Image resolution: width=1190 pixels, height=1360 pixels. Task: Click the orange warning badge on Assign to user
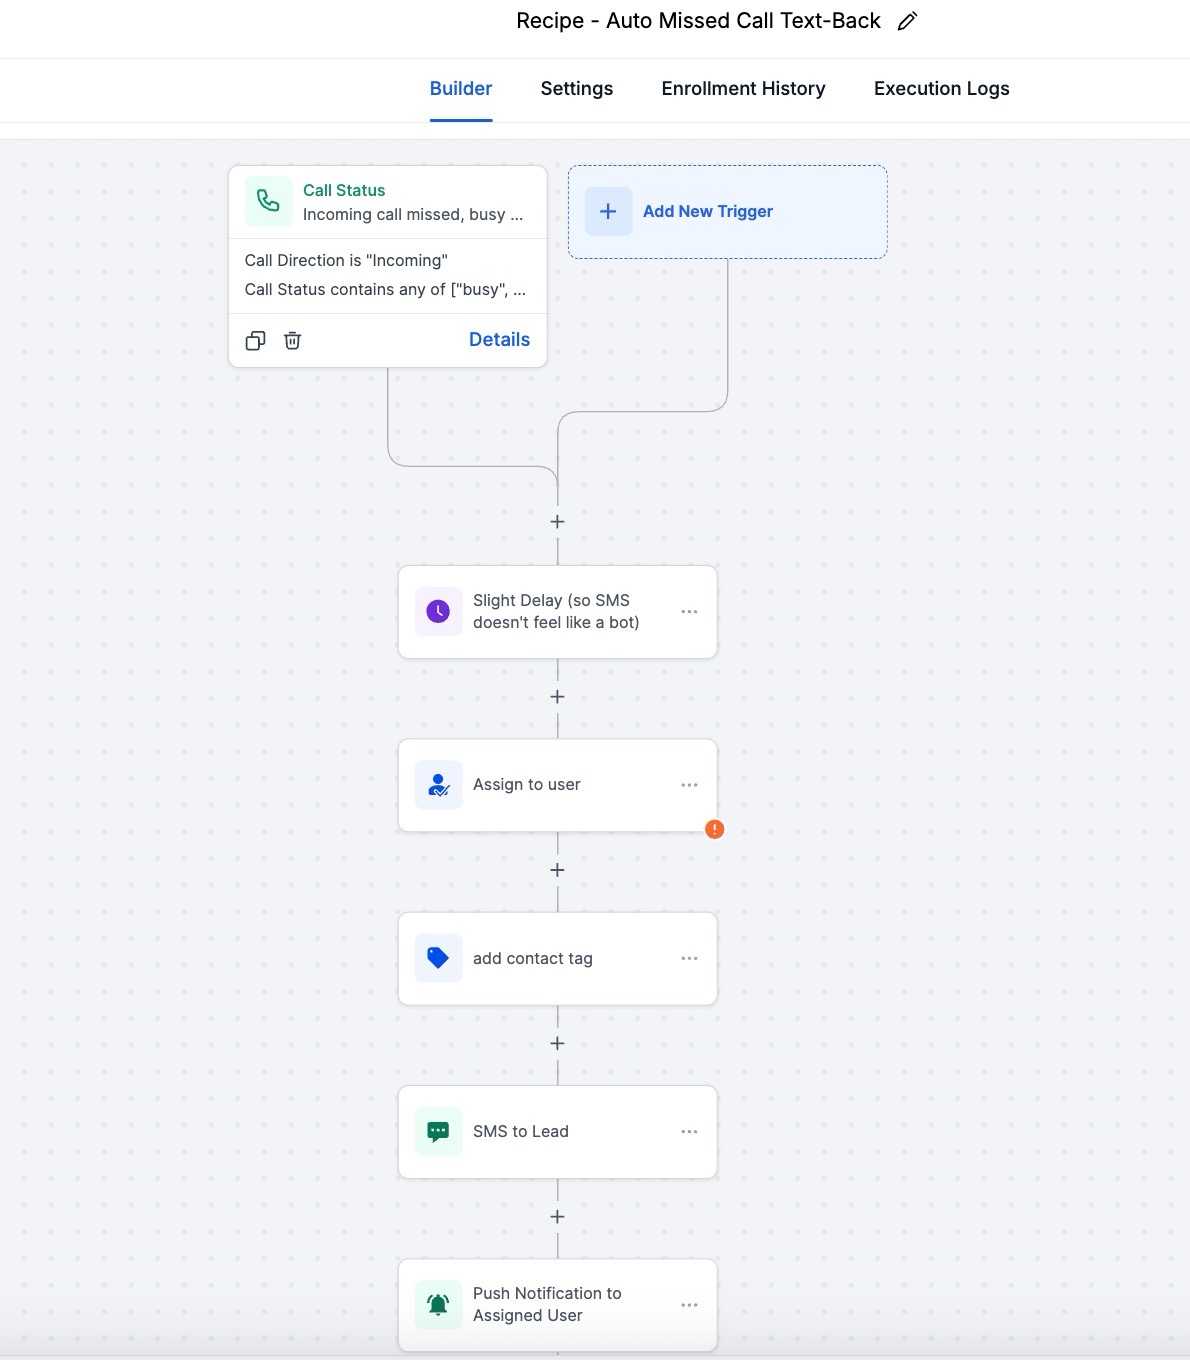coord(714,829)
